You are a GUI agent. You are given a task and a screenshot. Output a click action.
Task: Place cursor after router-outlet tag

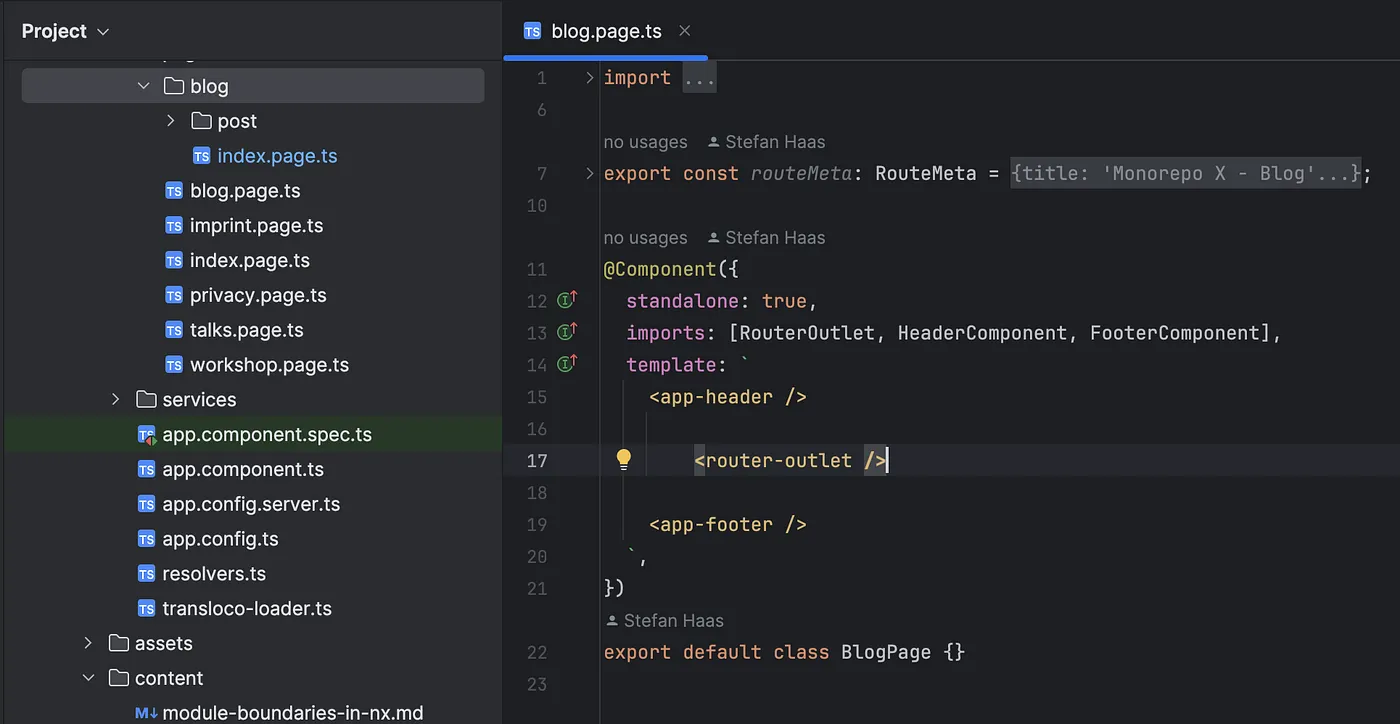tap(888, 461)
